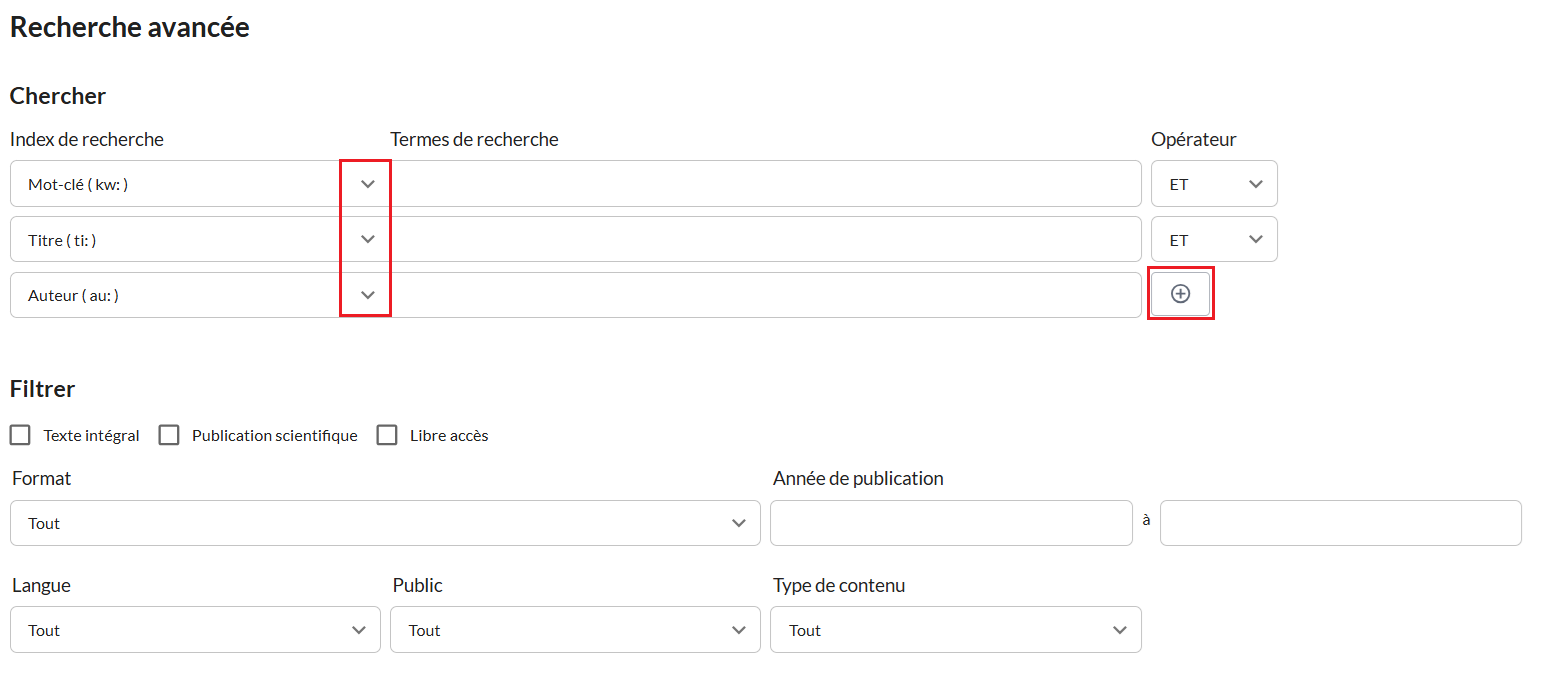Click the keyword search terms field
This screenshot has height=677, width=1549.
pos(765,184)
